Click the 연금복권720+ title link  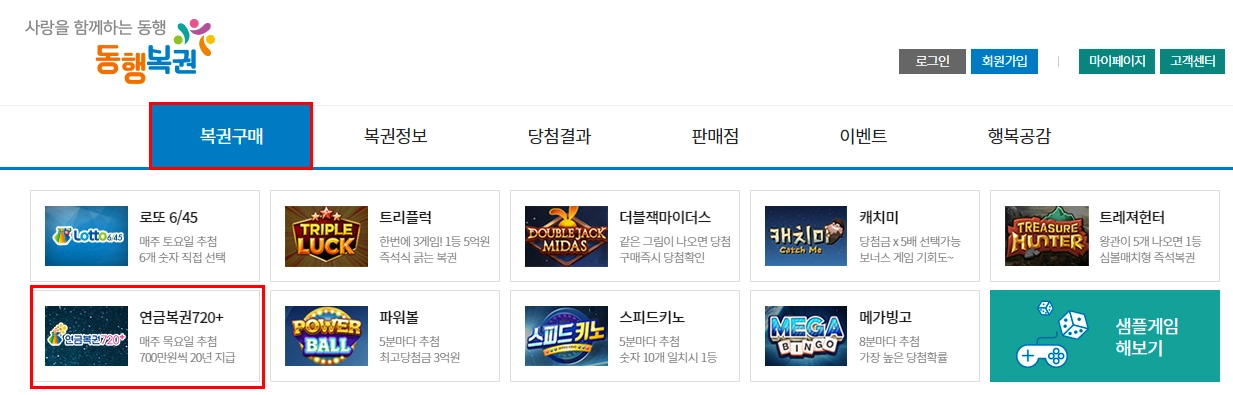[182, 317]
